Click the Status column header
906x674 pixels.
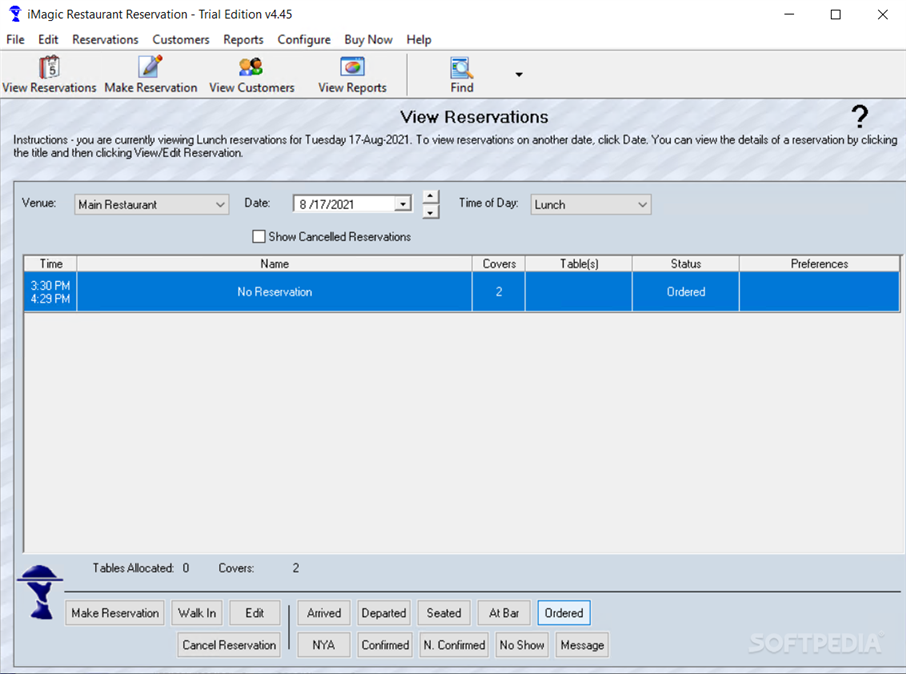tap(685, 264)
